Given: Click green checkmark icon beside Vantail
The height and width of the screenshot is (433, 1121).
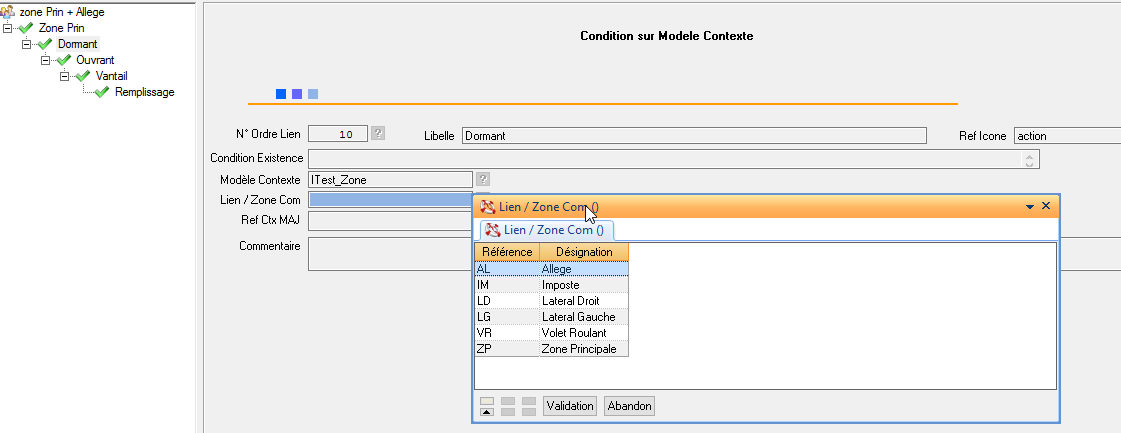Looking at the screenshot, I should pos(83,76).
